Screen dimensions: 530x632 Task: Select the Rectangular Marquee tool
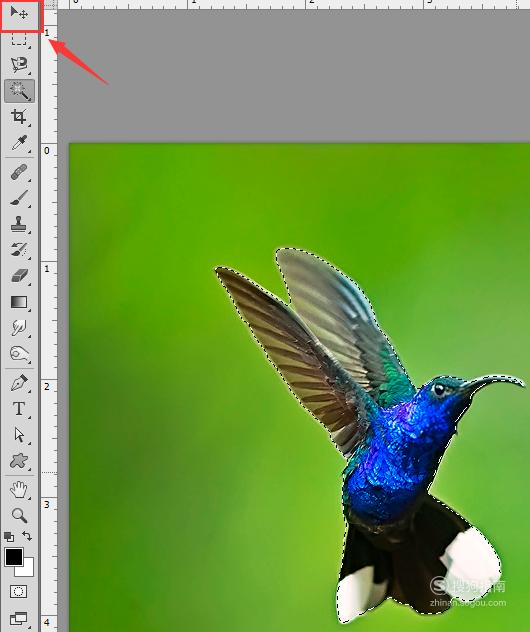pyautogui.click(x=19, y=40)
